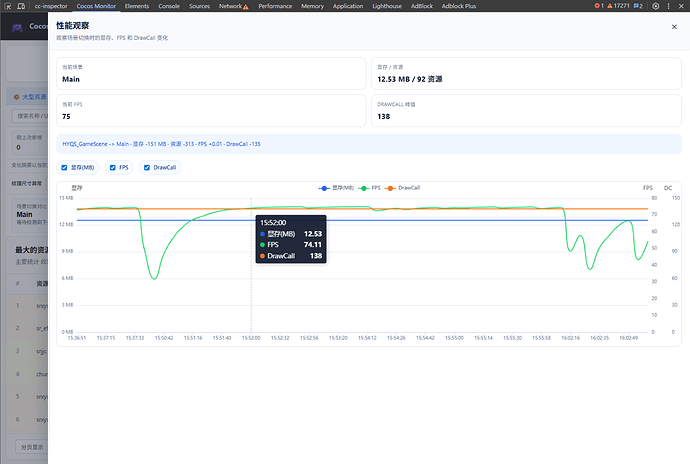690x464 pixels.
Task: Click the 12.53 MB / 92 resources value
Action: [x=410, y=79]
